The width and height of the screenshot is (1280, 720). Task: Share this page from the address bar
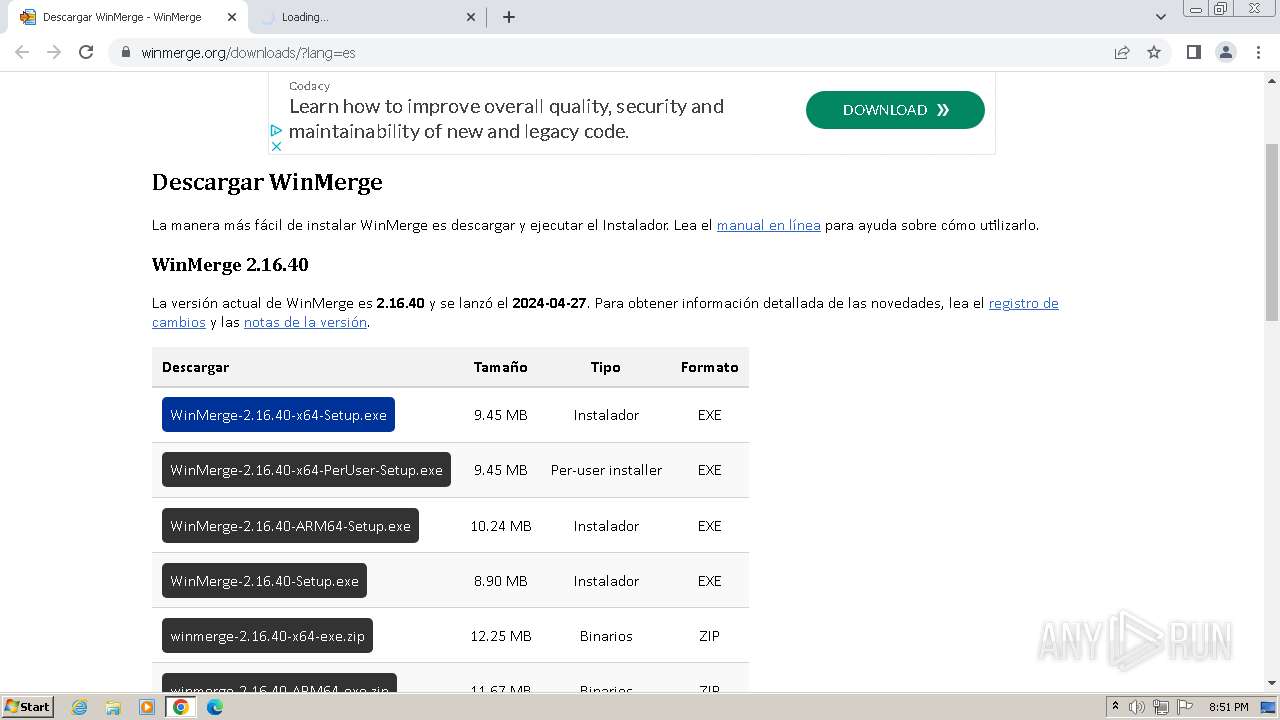1122,52
